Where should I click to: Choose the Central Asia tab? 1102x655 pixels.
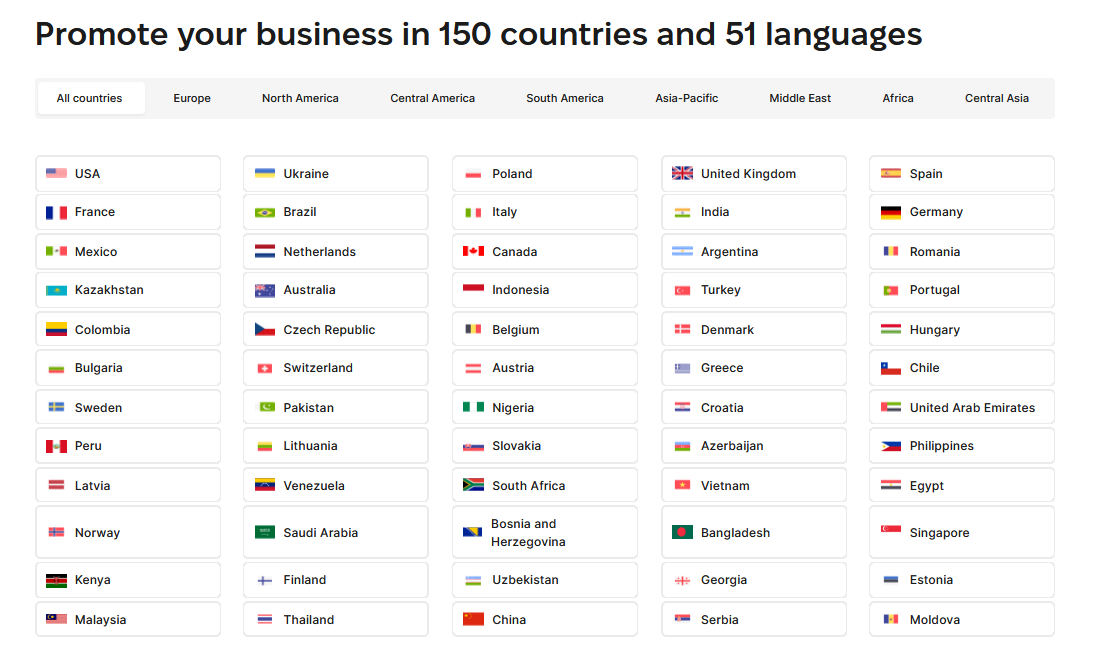tap(996, 98)
